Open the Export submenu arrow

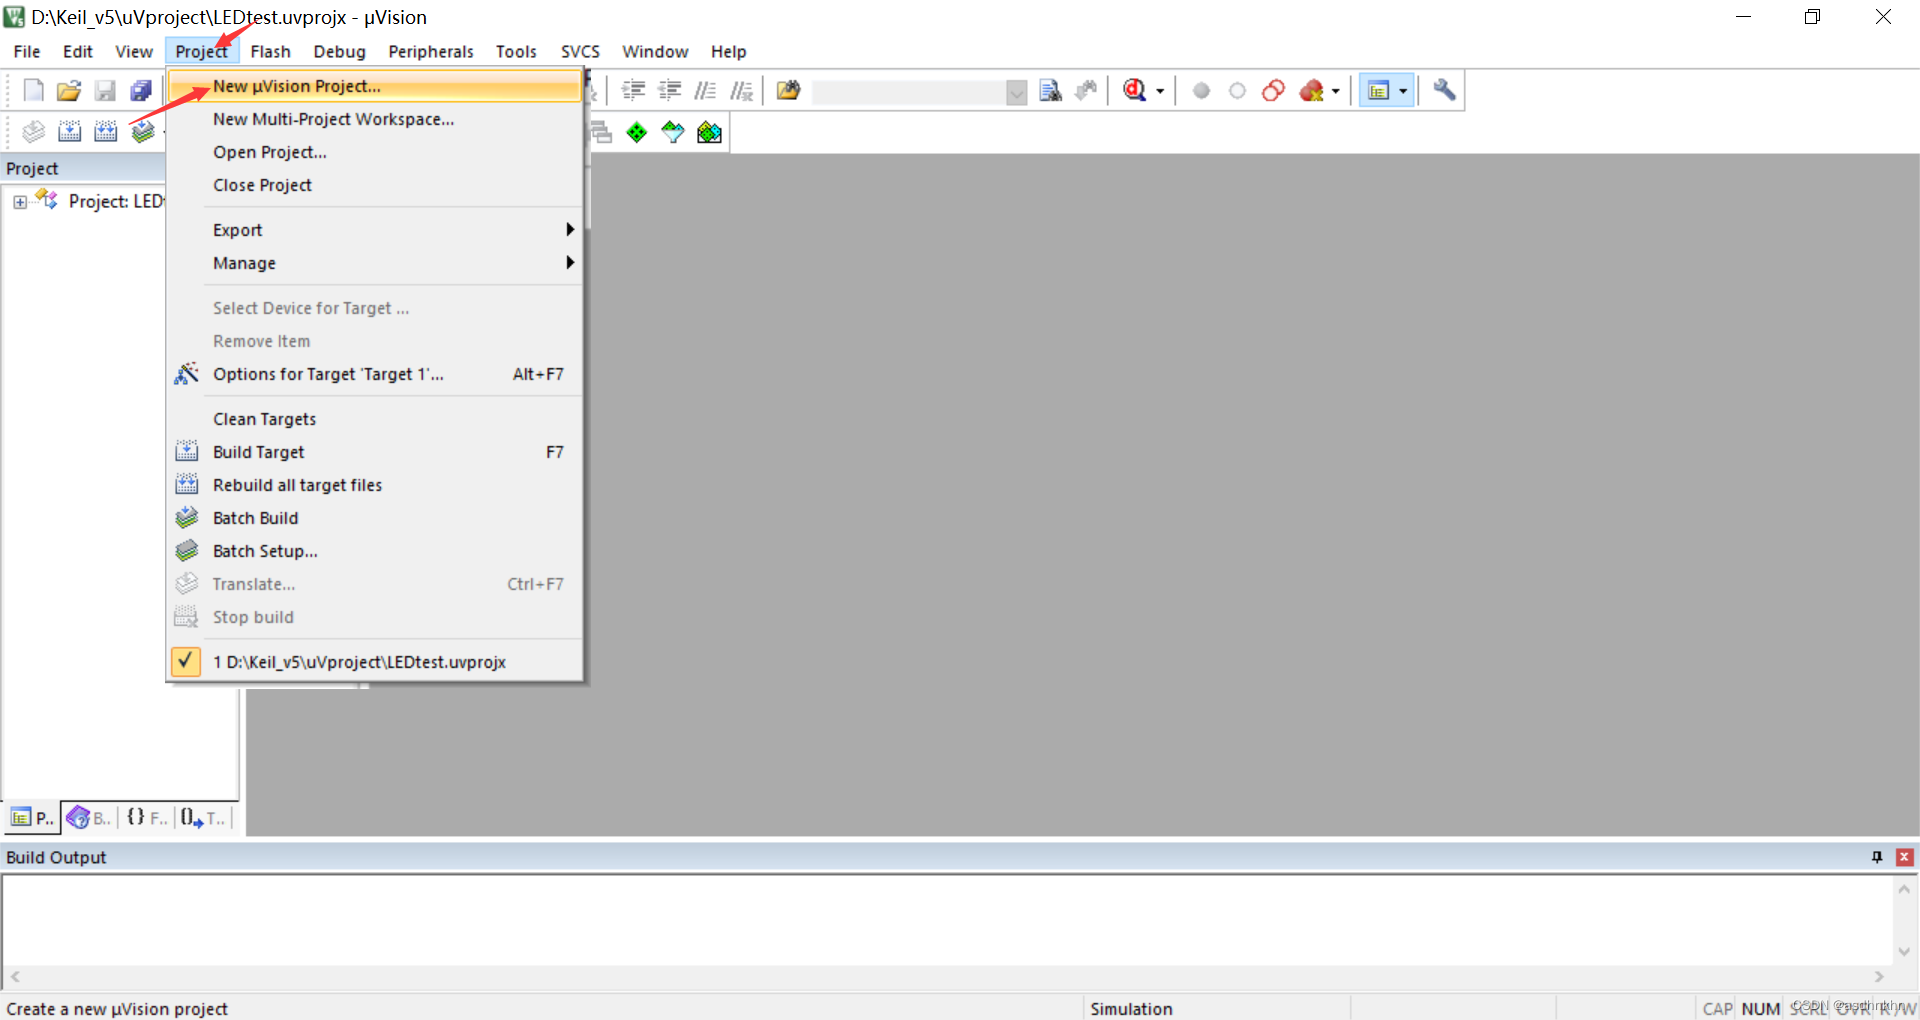tap(570, 230)
